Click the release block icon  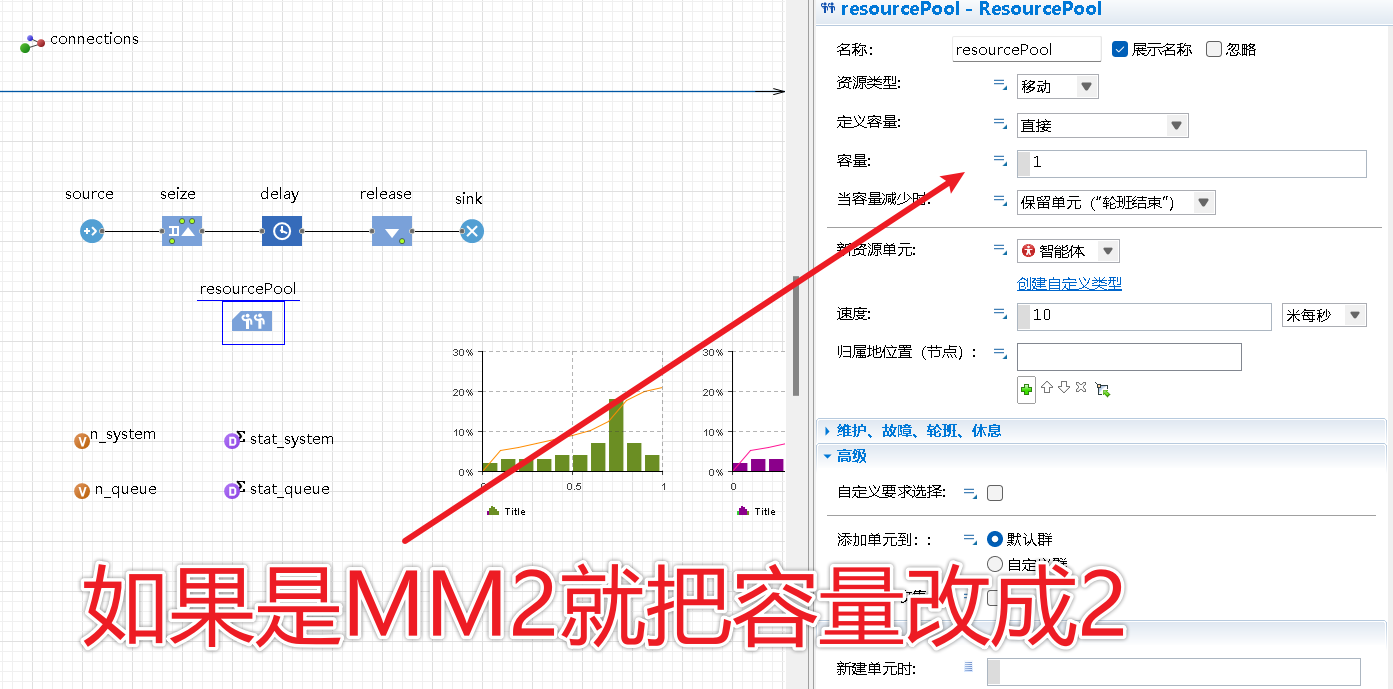click(391, 231)
